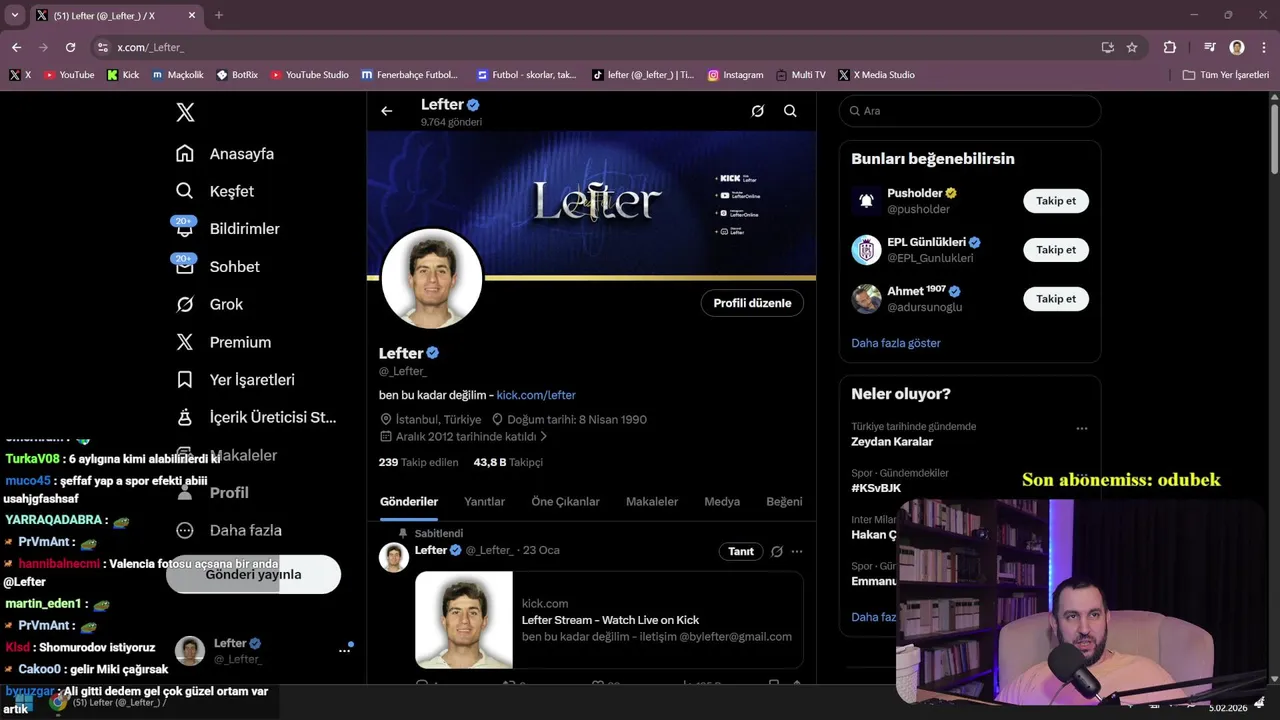The image size is (1280, 720).
Task: Open Daha fazla in the sidebar
Action: [x=228, y=530]
